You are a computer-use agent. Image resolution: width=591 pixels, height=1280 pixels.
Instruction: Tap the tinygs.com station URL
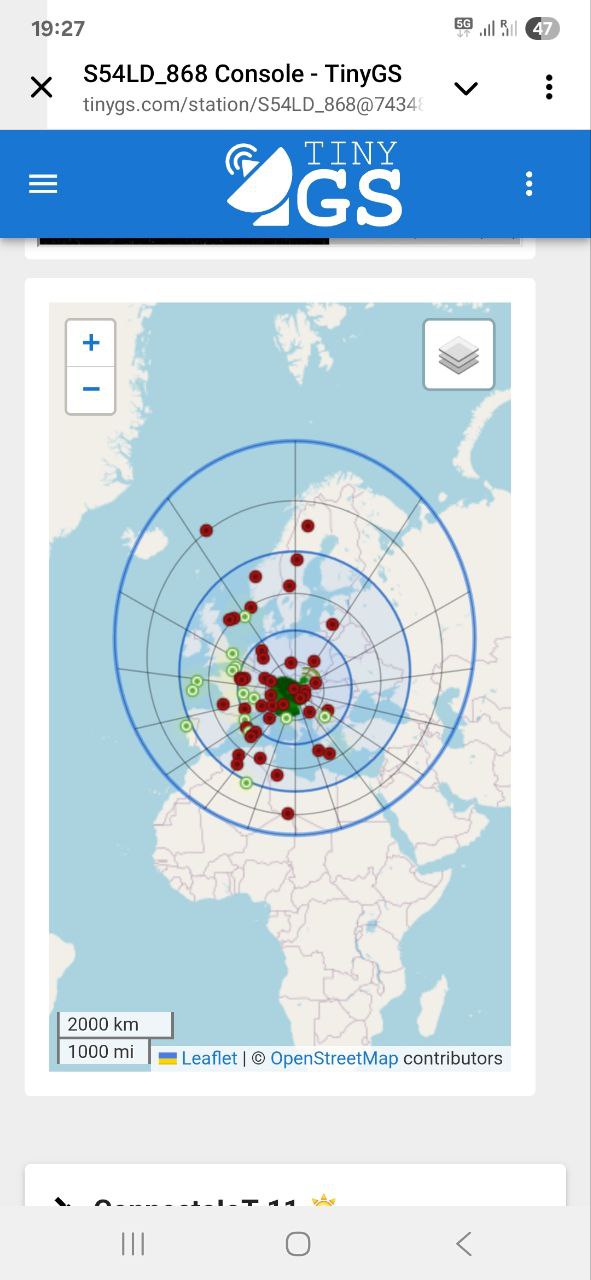[x=254, y=105]
